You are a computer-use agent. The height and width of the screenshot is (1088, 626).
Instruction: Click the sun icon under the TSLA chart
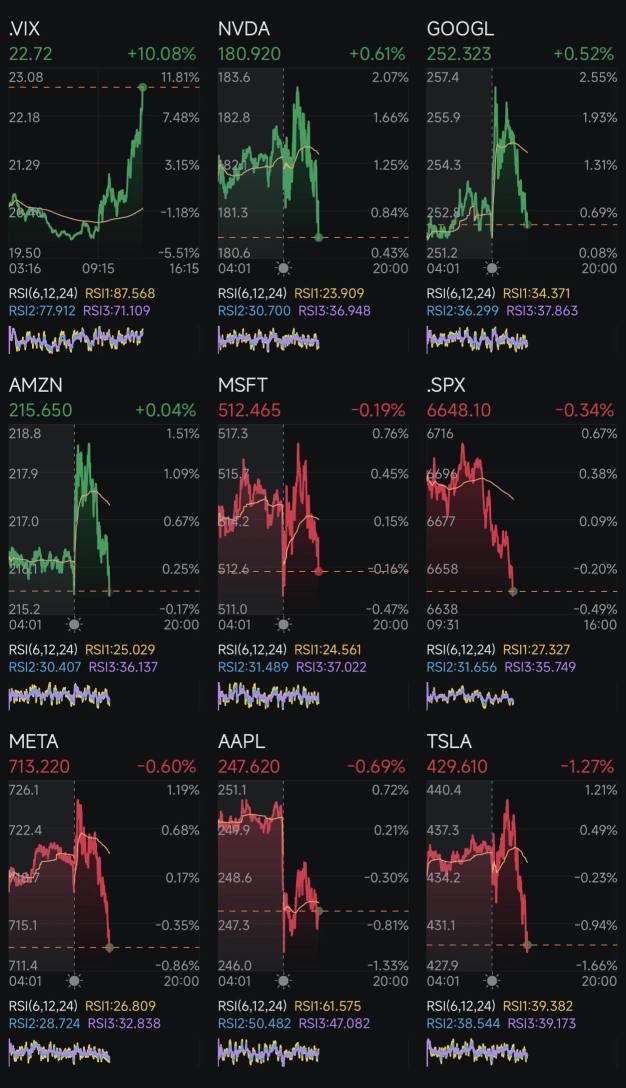point(491,981)
